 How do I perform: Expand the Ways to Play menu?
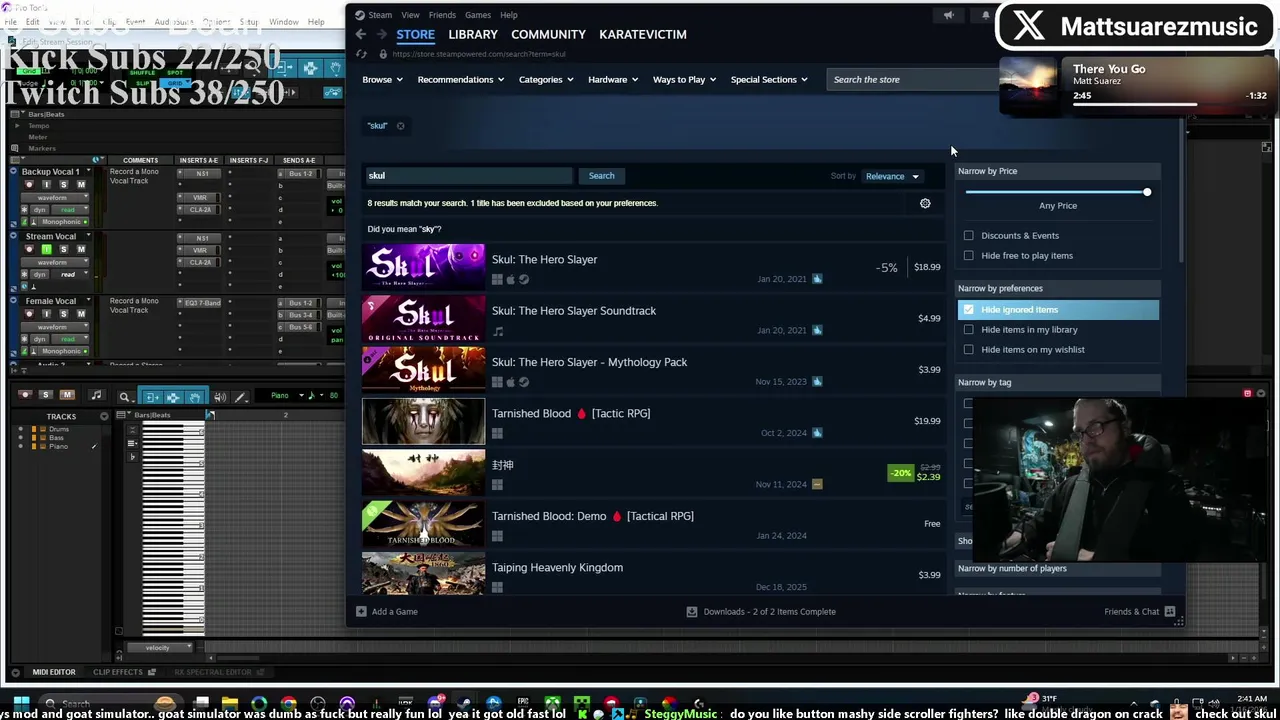[x=684, y=80]
